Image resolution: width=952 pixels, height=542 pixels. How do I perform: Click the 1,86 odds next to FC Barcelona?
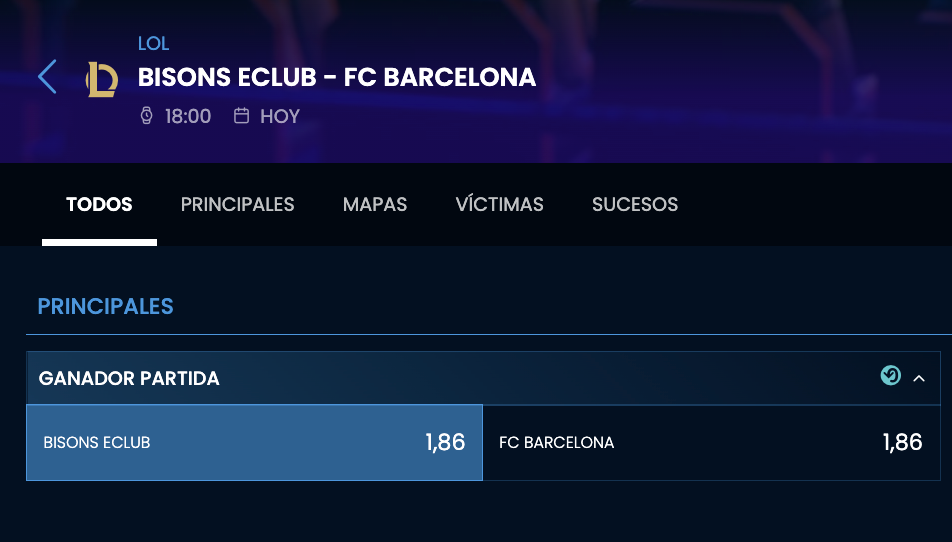pyautogui.click(x=902, y=442)
